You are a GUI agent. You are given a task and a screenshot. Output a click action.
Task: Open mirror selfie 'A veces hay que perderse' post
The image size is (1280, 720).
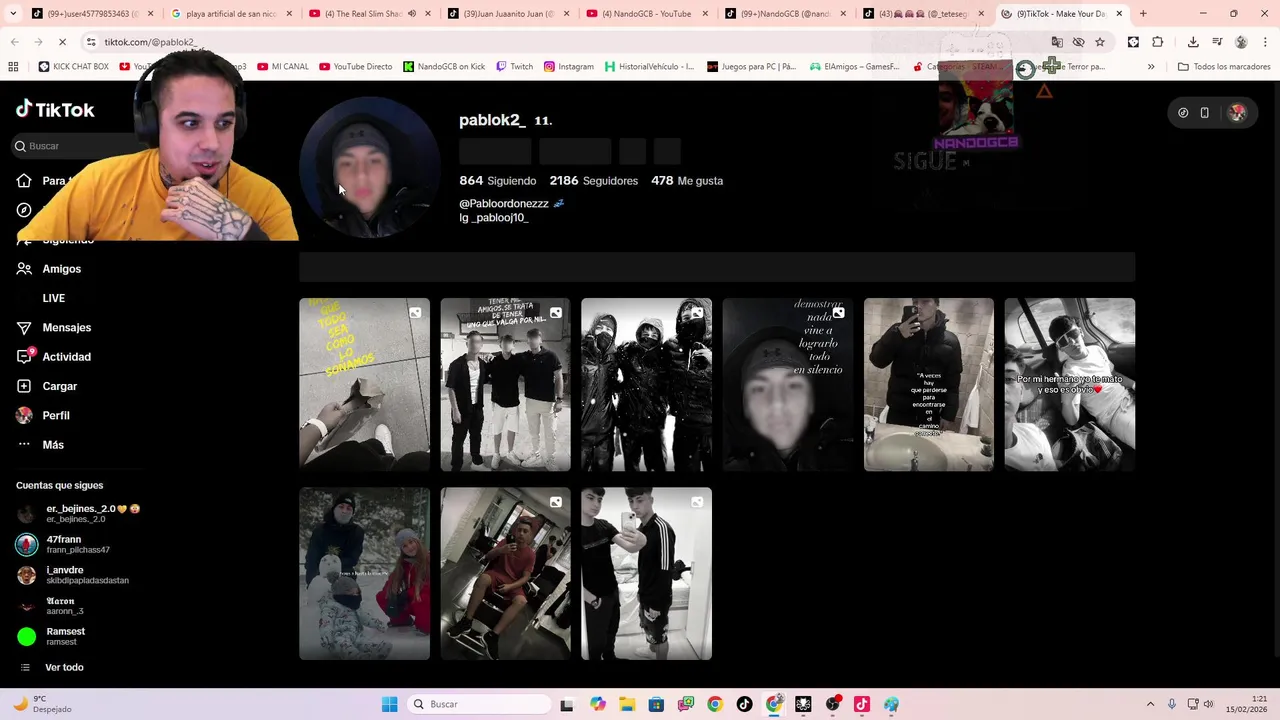pyautogui.click(x=928, y=384)
